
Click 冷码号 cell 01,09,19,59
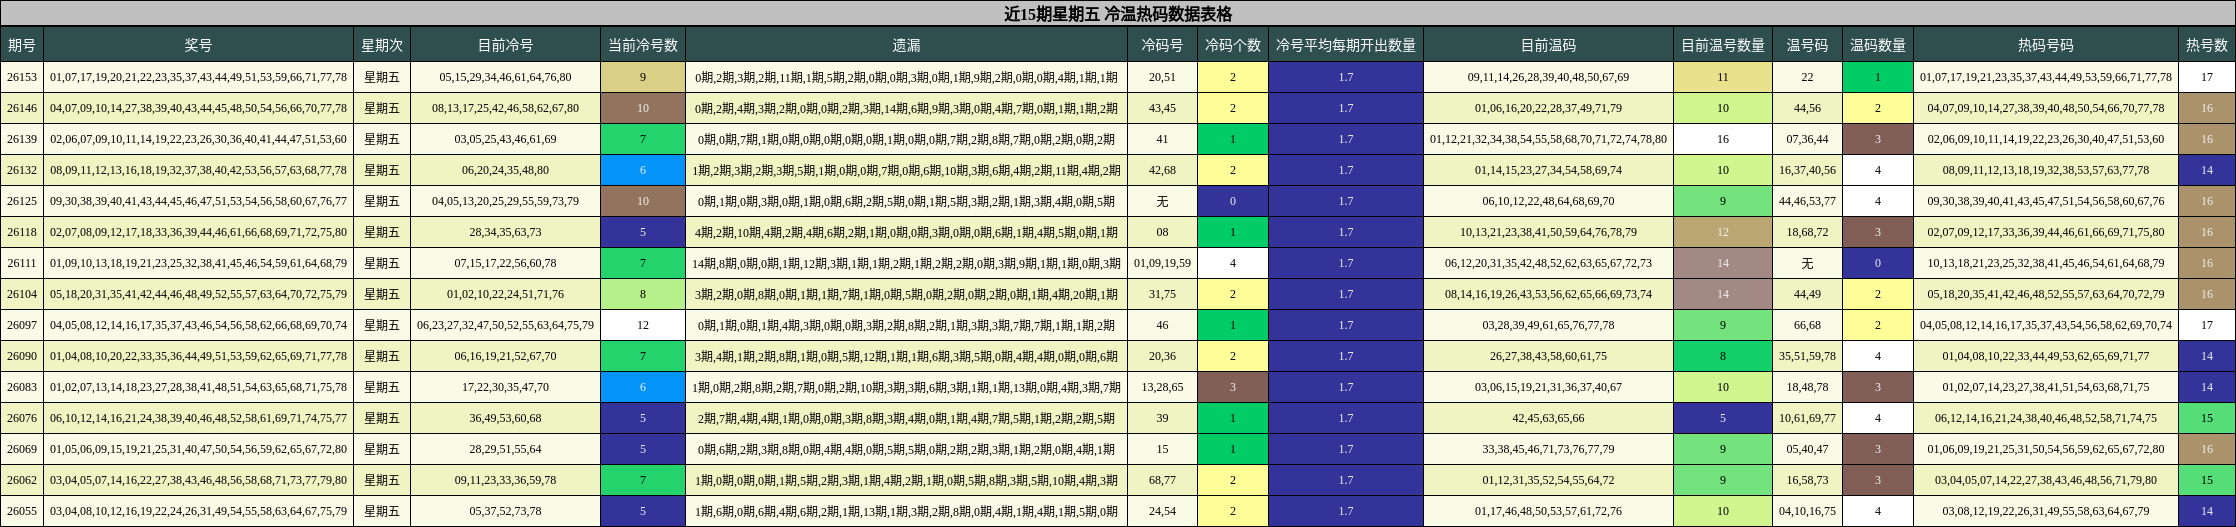click(1162, 263)
